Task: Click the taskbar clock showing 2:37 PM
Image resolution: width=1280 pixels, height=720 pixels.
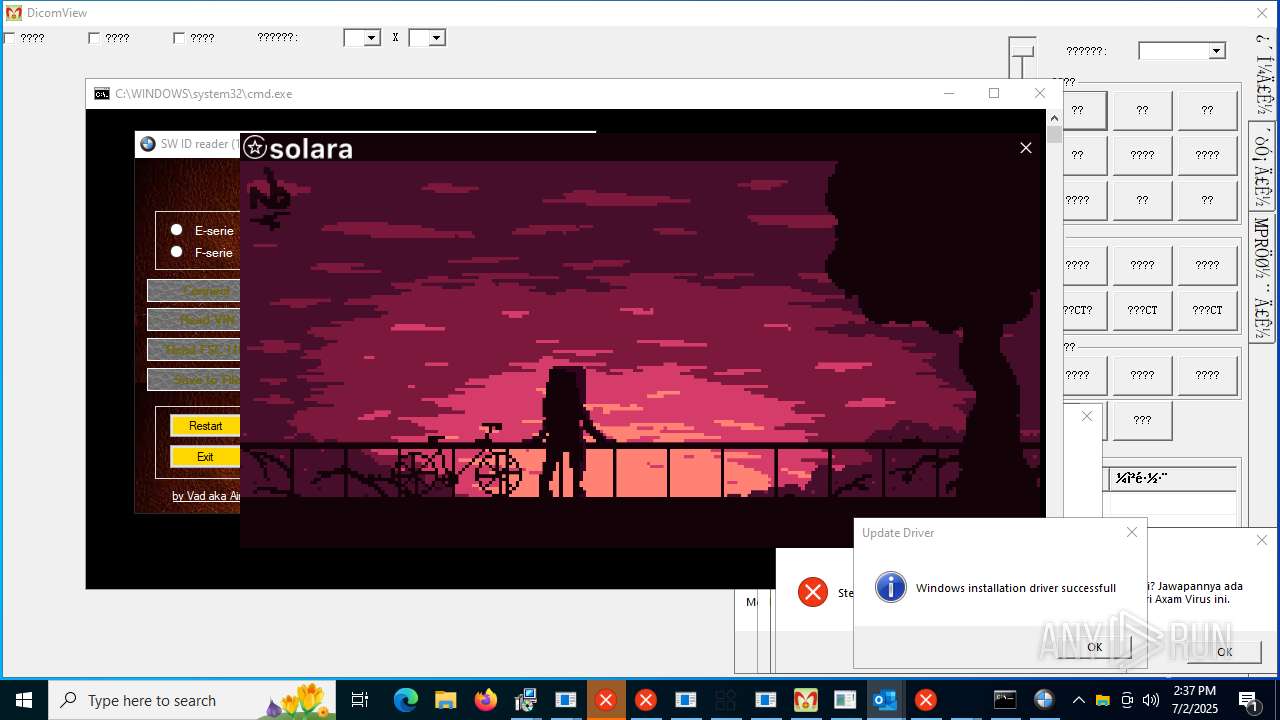Action: pos(1193,700)
